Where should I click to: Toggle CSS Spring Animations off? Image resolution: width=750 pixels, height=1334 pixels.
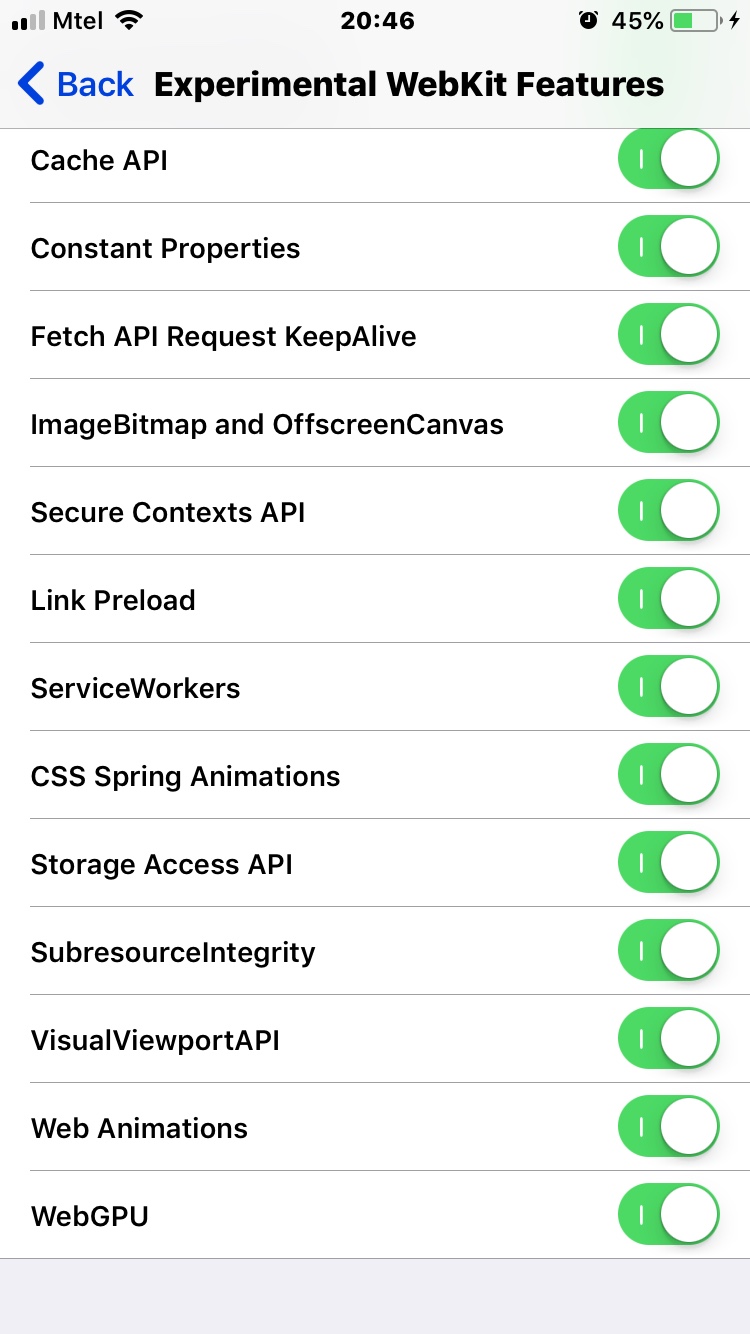(x=669, y=776)
